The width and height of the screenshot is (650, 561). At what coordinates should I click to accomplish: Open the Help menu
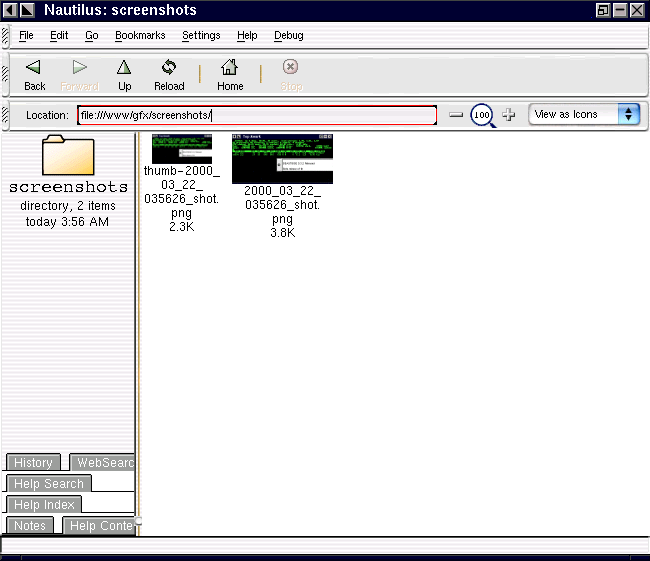(x=247, y=36)
